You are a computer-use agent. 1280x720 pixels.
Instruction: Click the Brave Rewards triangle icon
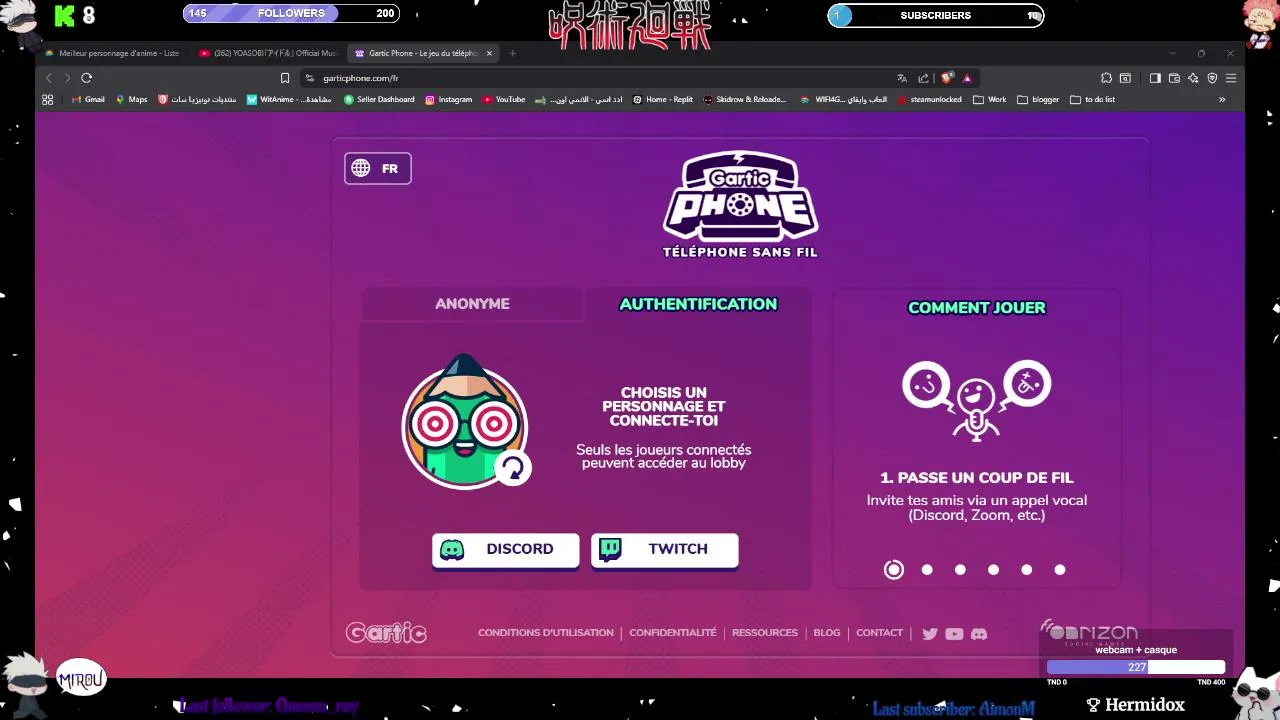coord(967,78)
